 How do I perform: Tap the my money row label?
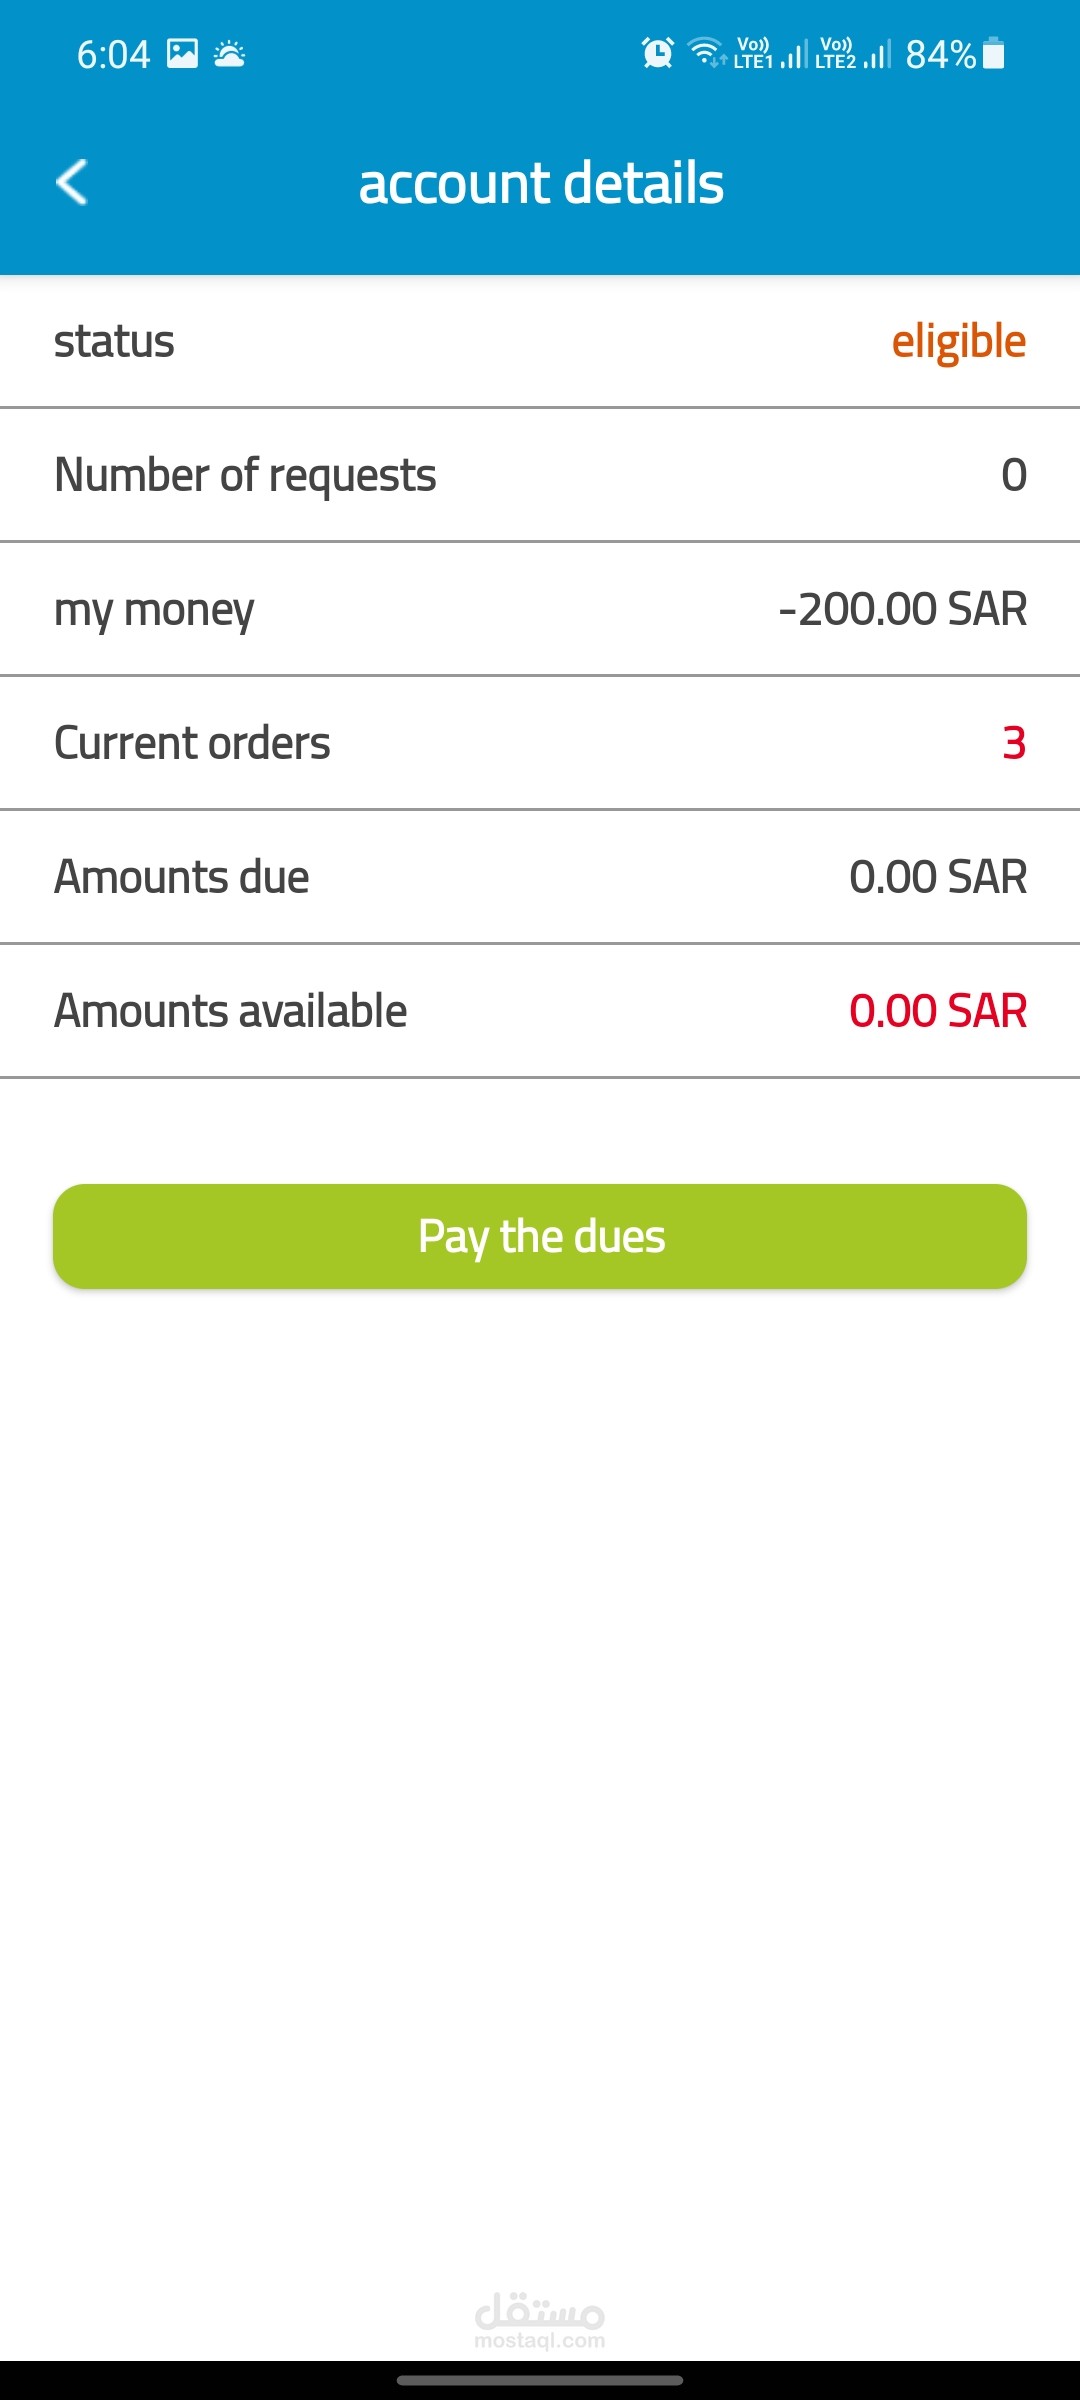pos(154,610)
